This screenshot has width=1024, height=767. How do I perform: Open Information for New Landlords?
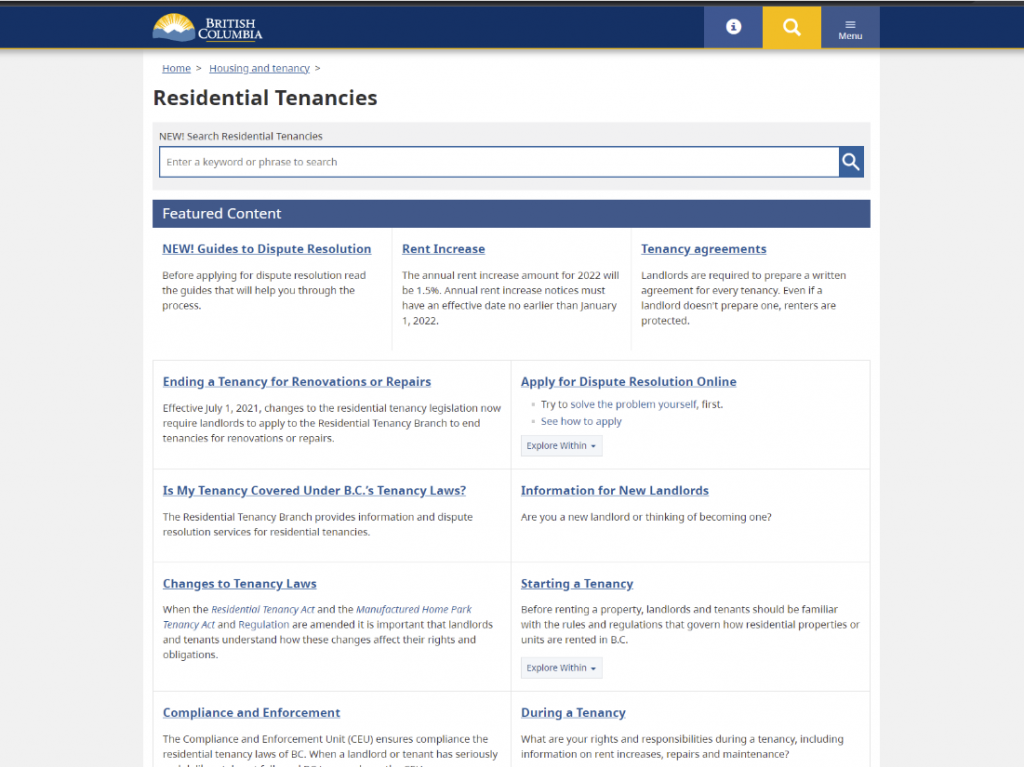point(615,491)
